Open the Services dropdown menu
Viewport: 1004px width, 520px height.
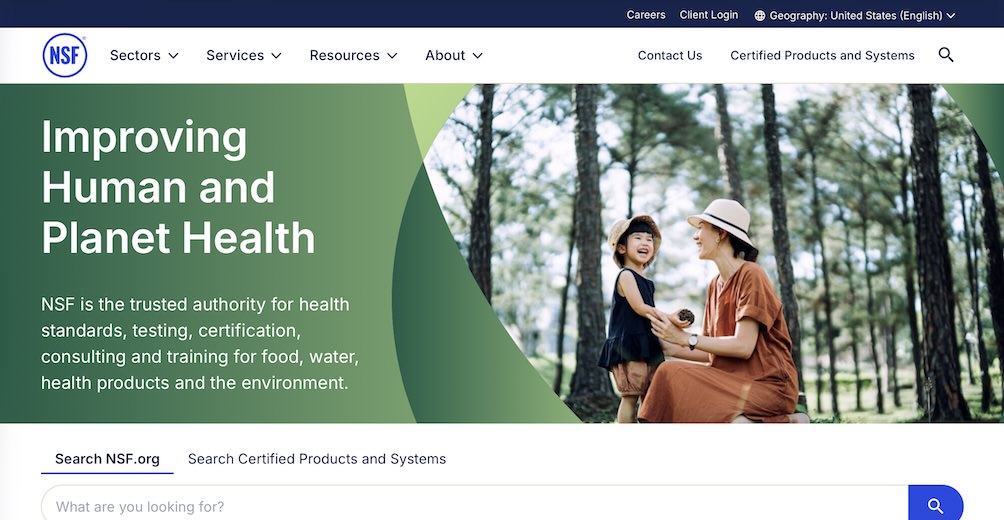tap(243, 55)
